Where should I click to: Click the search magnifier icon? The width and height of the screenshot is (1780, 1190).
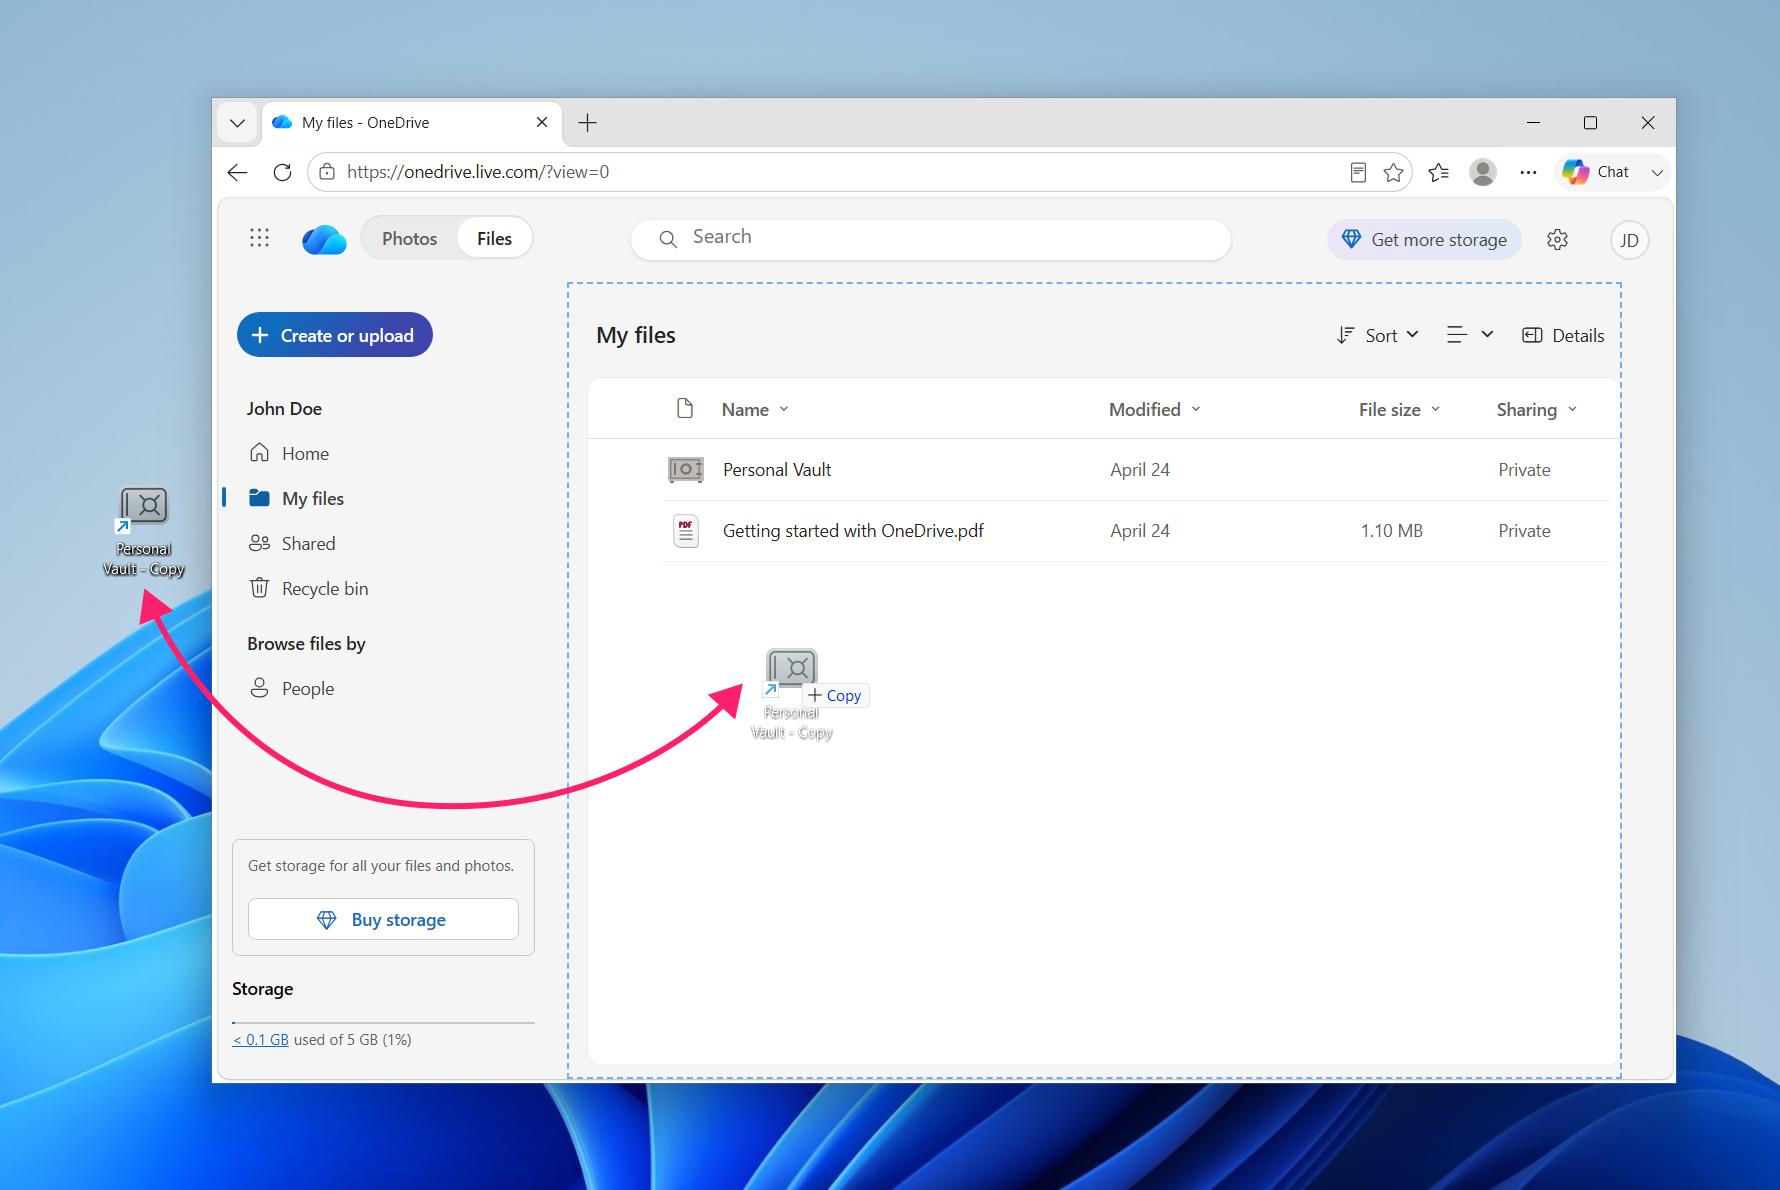[x=668, y=239]
